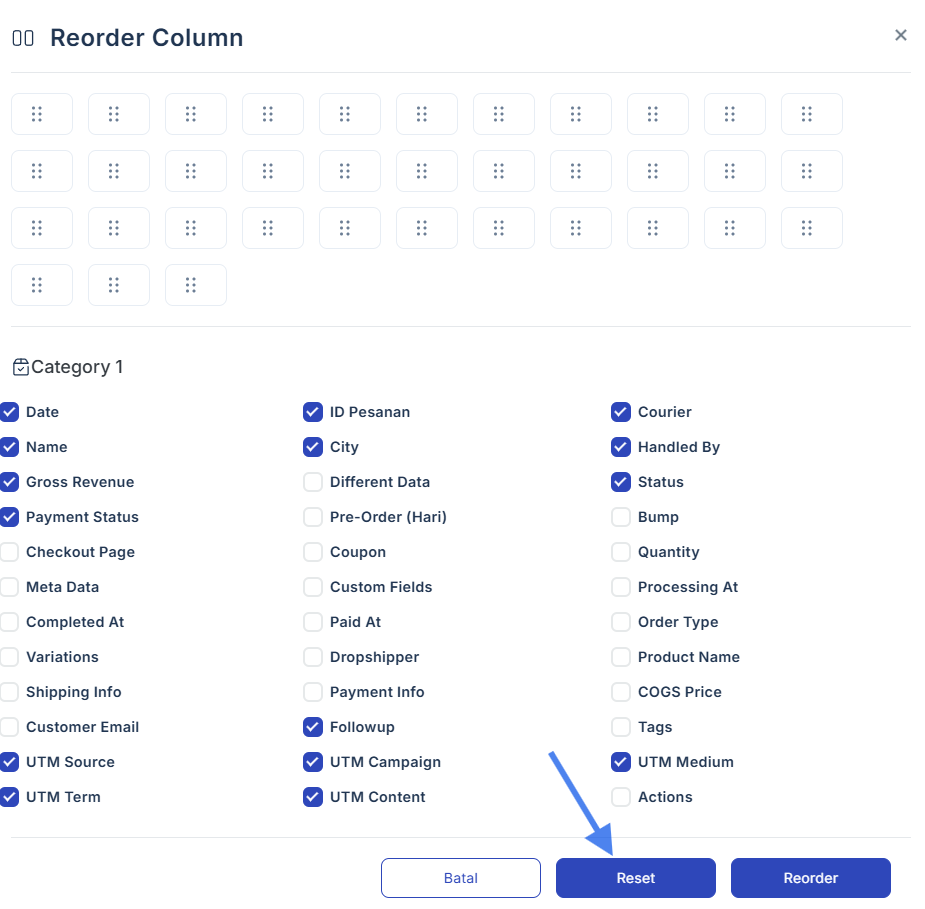This screenshot has width=925, height=909.
Task: Click the Reorder Column title icon
Action: (x=23, y=38)
